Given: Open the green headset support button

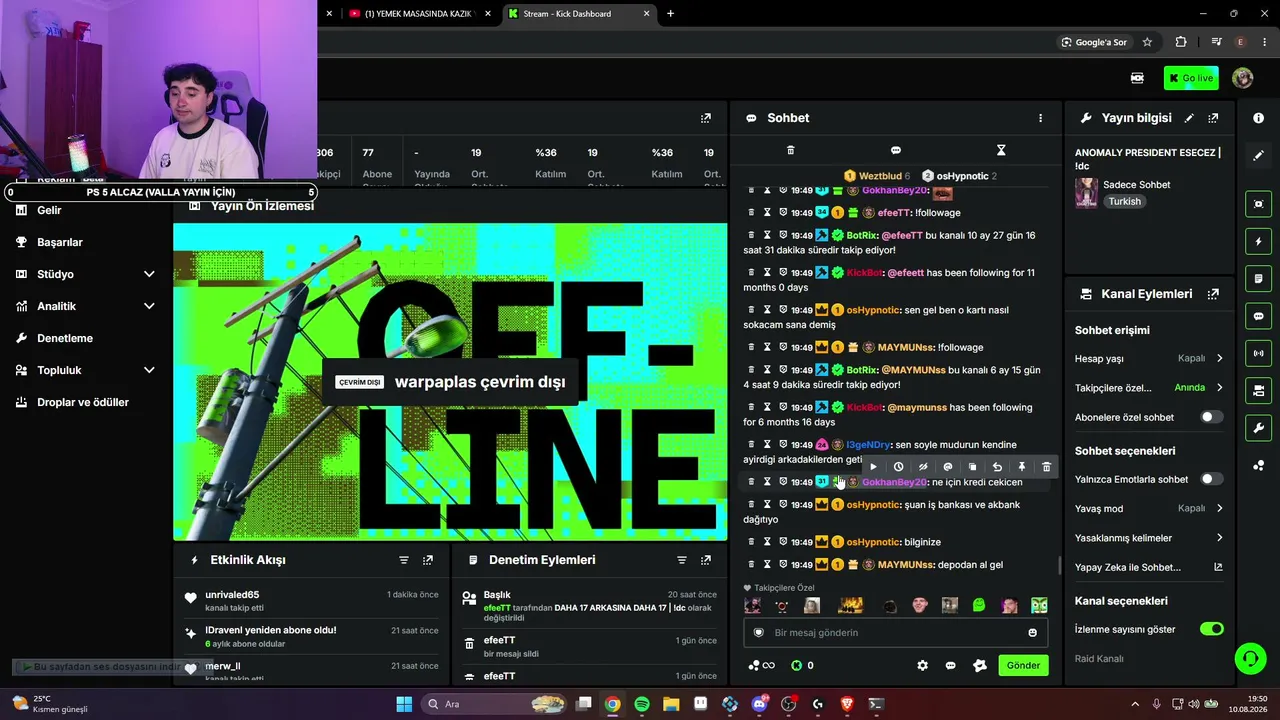Looking at the screenshot, I should (x=1250, y=658).
